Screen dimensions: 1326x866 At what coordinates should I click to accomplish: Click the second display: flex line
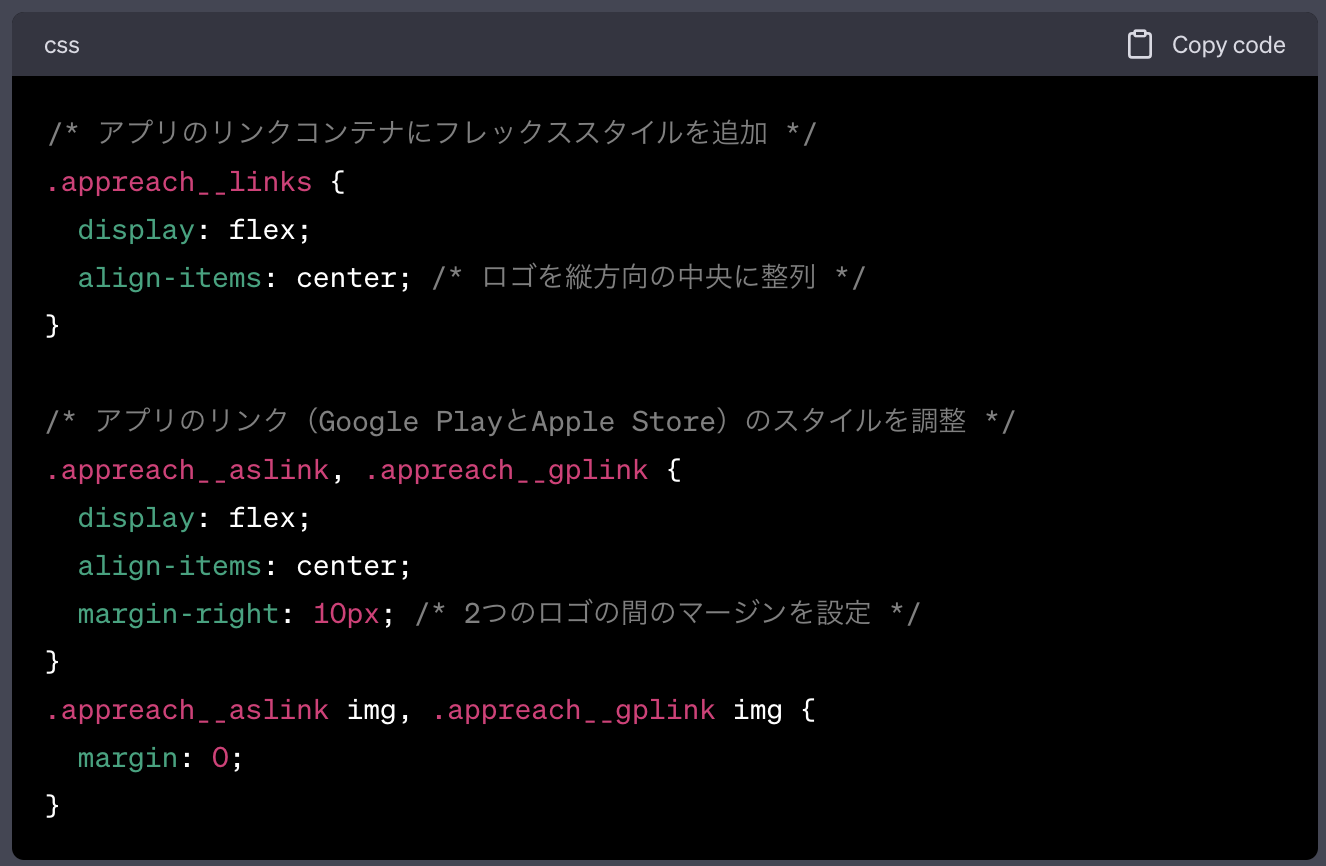coord(192,517)
